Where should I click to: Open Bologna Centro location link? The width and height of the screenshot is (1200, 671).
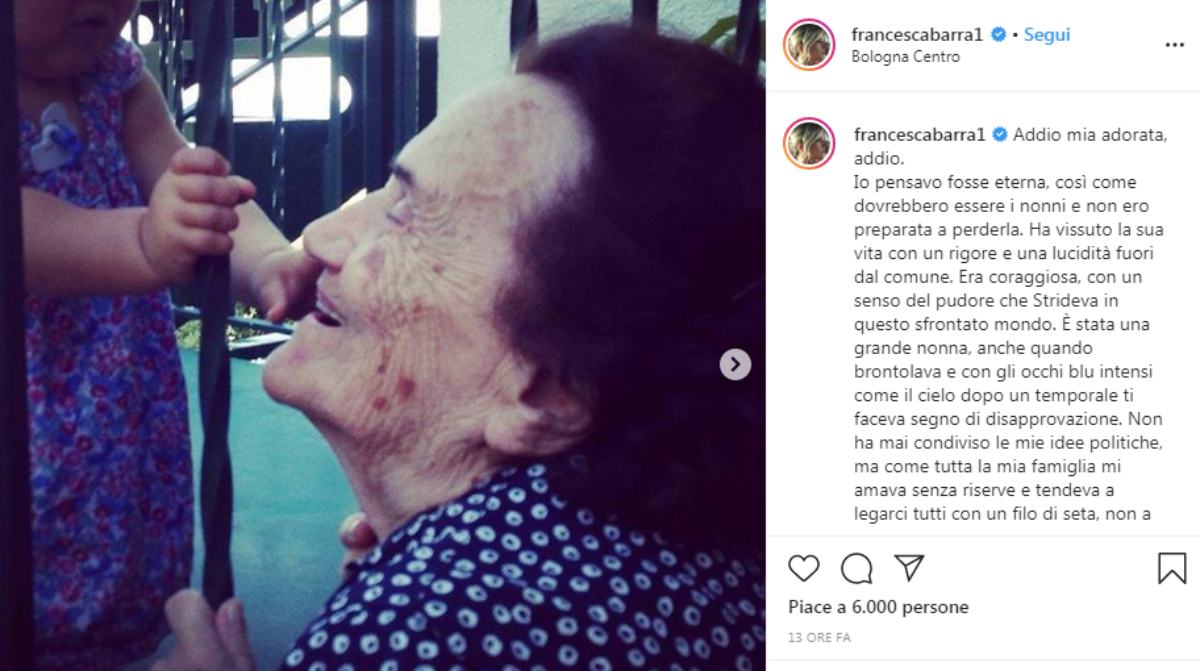point(906,57)
